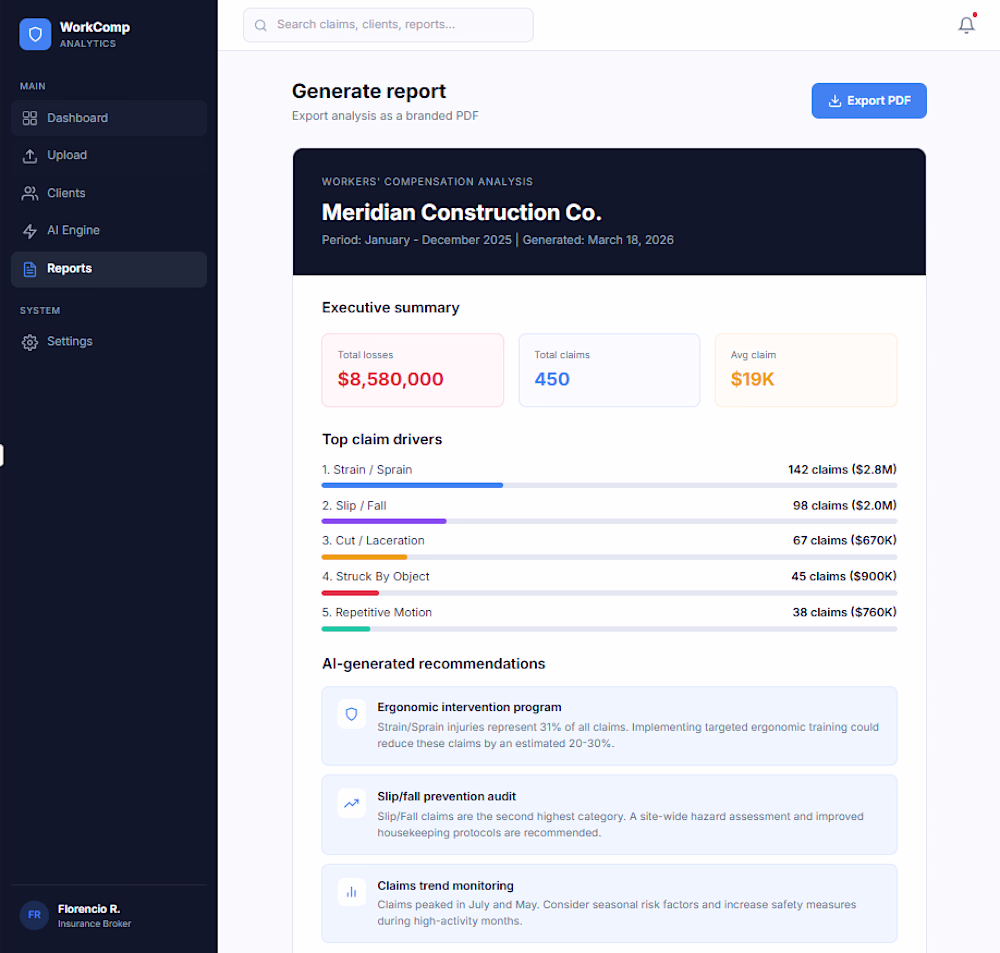
Task: Click the download icon on Export PDF
Action: (x=834, y=101)
